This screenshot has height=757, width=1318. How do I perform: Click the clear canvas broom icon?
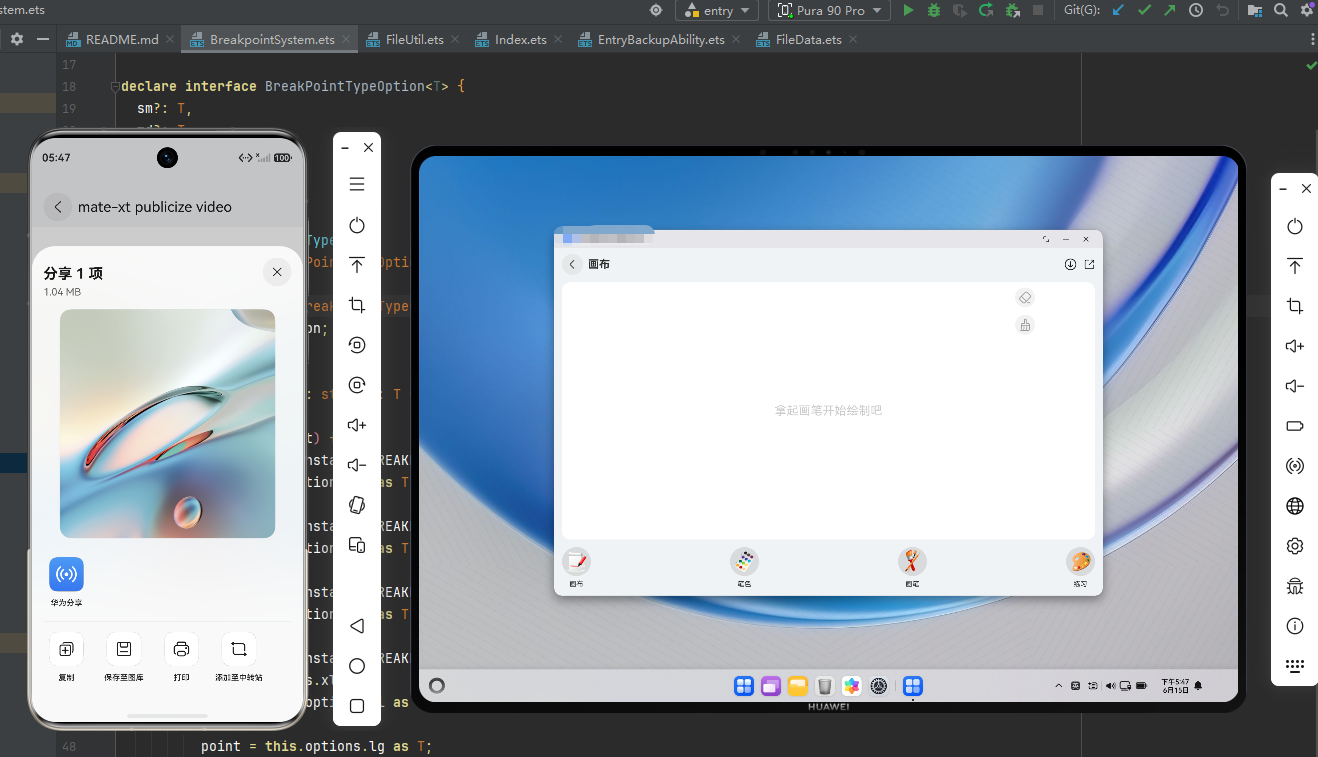(1024, 325)
